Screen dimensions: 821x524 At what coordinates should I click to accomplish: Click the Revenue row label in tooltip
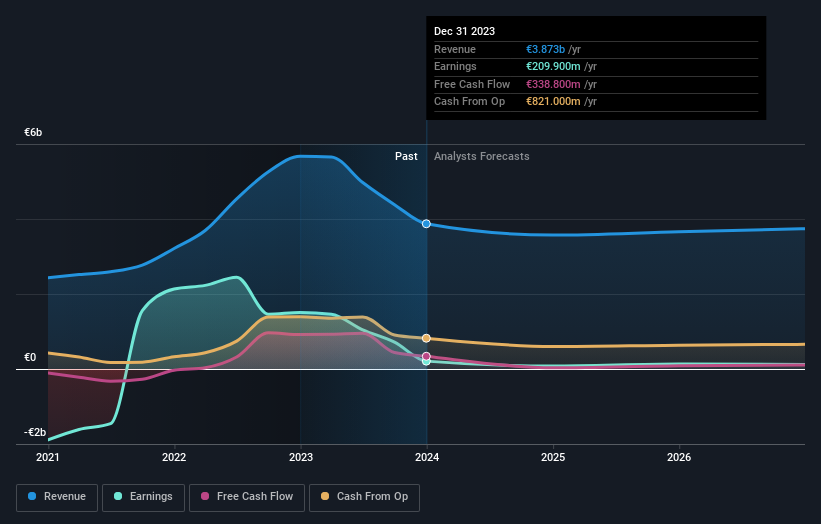(x=455, y=49)
